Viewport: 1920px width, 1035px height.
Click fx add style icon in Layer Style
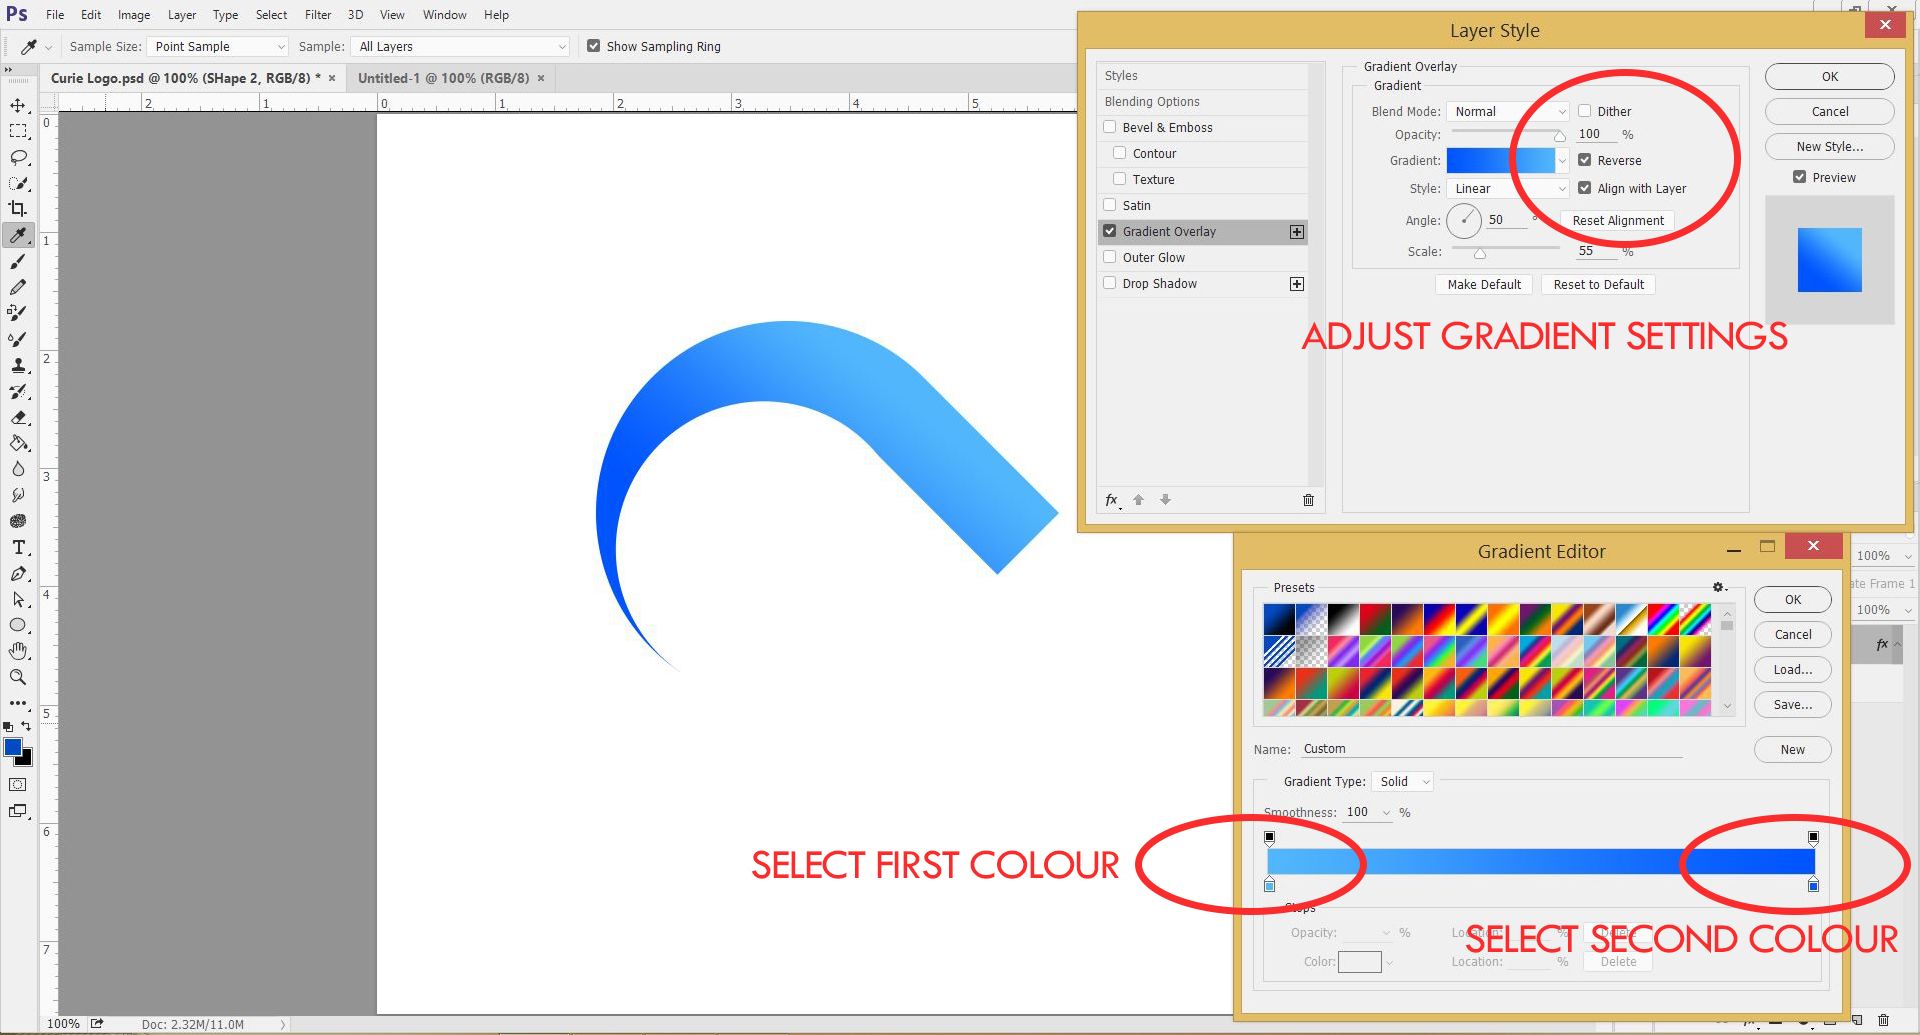[x=1112, y=500]
